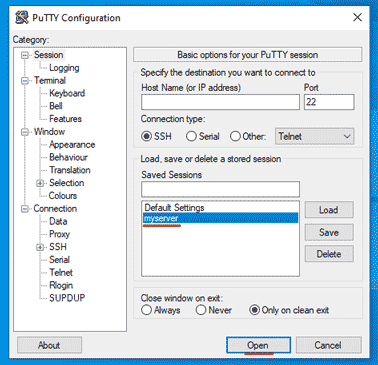Open the Telnet protocol dropdown
378x365 pixels.
314,136
